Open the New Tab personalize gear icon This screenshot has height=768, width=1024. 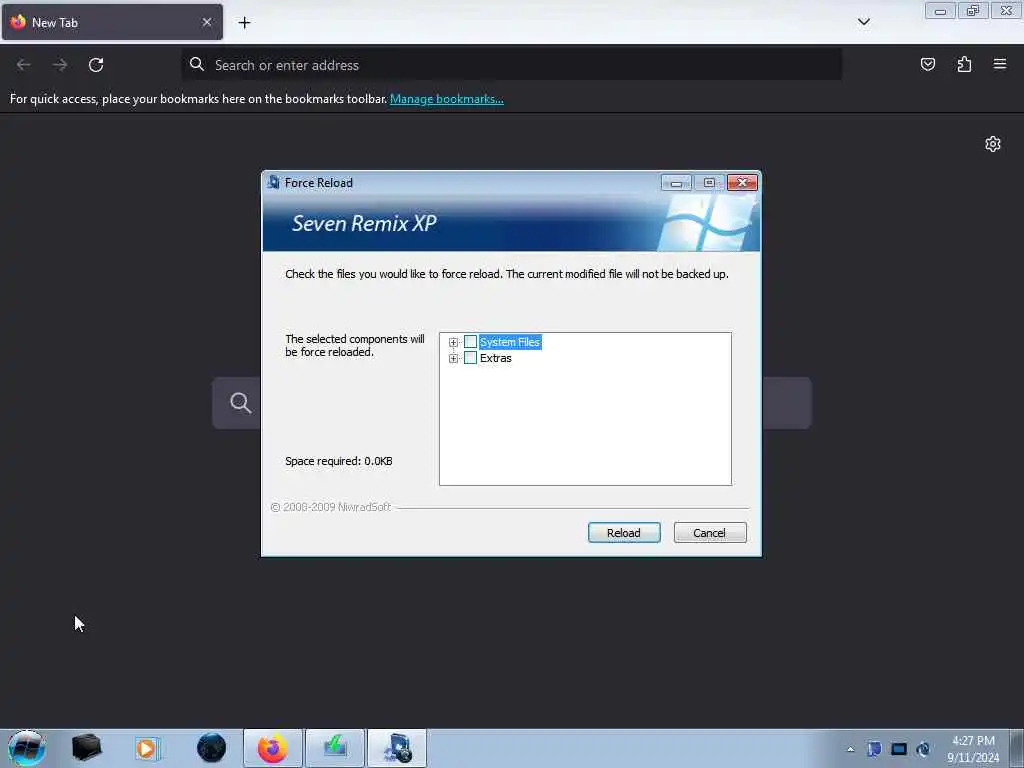993,144
